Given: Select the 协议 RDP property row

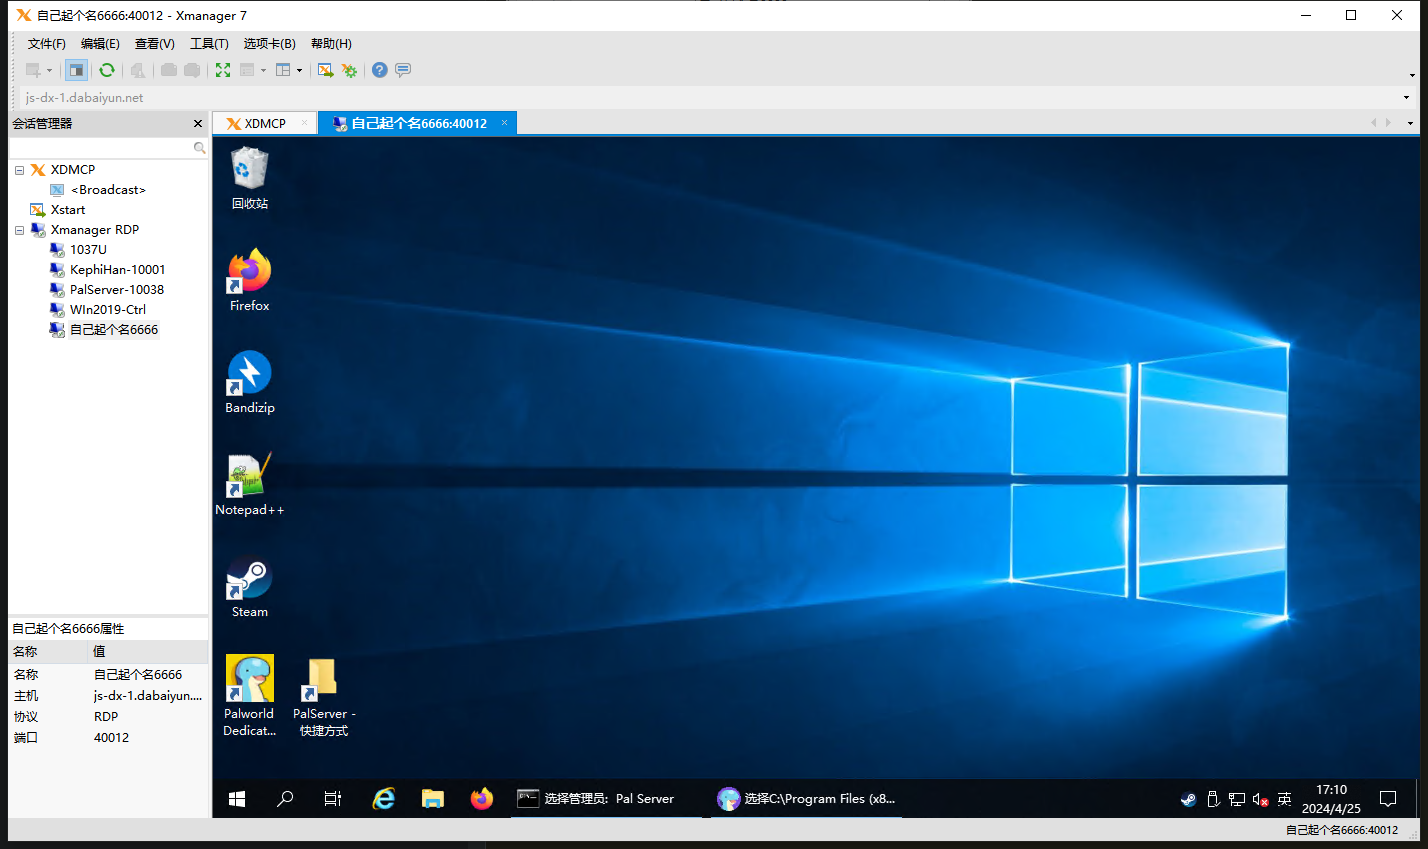Looking at the screenshot, I should click(x=108, y=717).
